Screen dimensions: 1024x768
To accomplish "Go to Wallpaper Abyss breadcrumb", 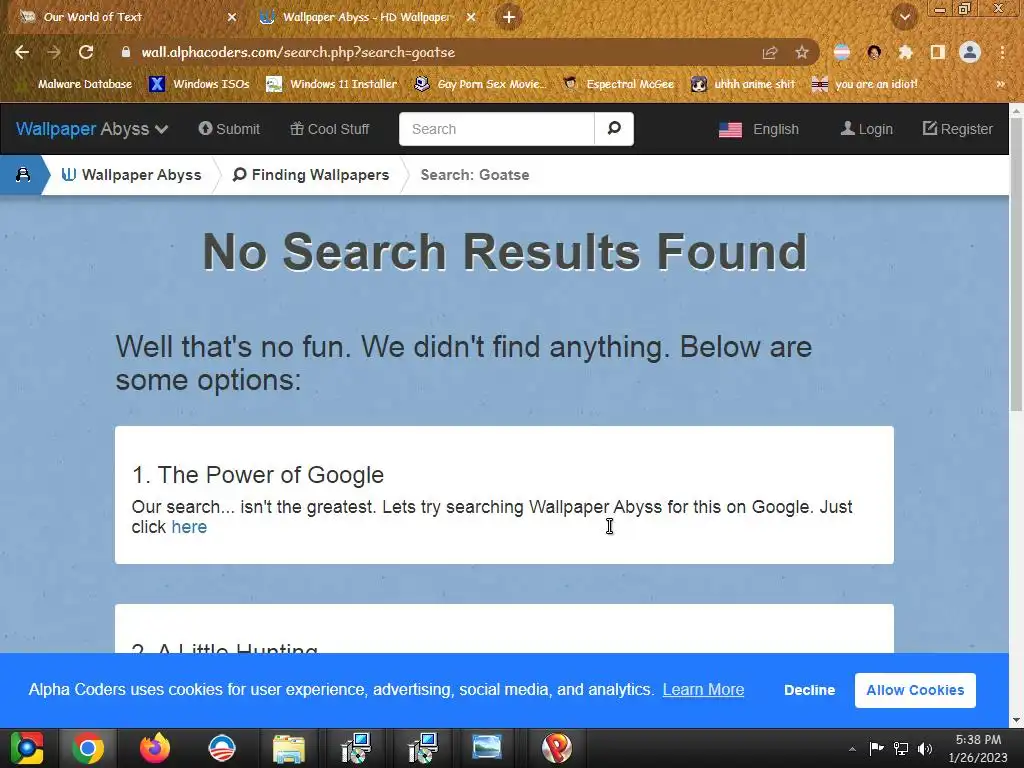I will pos(131,174).
